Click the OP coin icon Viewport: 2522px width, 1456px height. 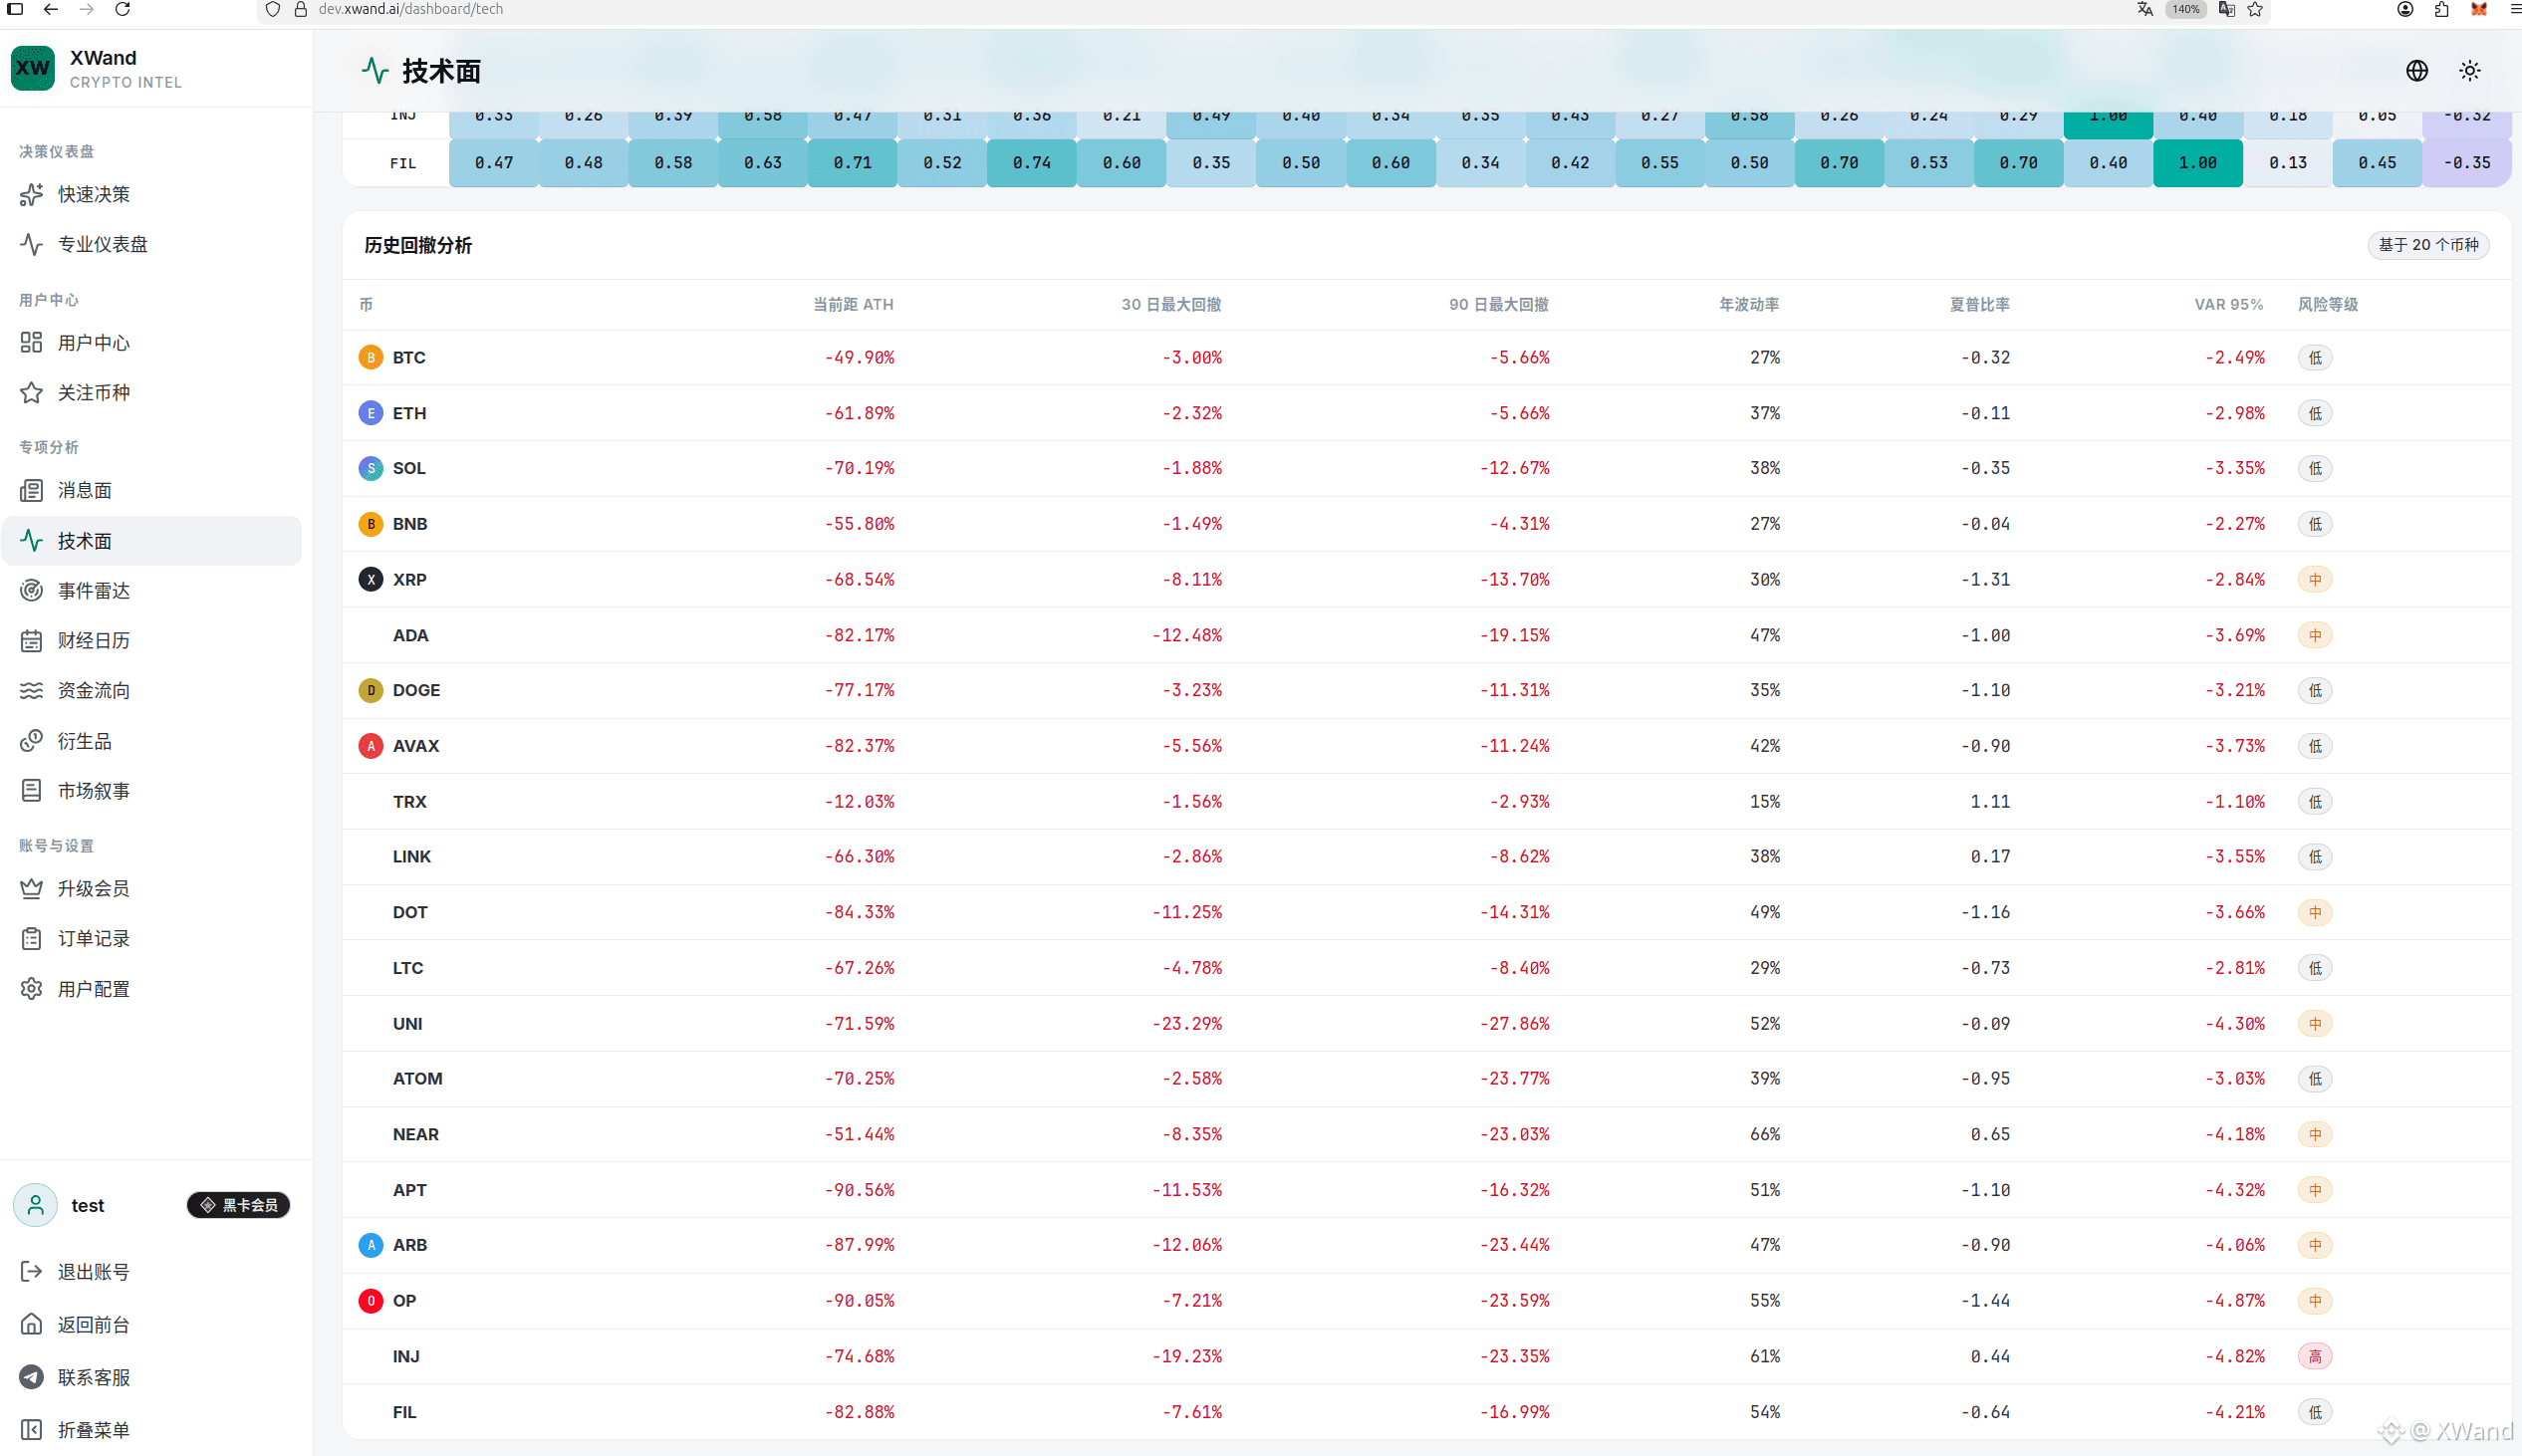[371, 1300]
